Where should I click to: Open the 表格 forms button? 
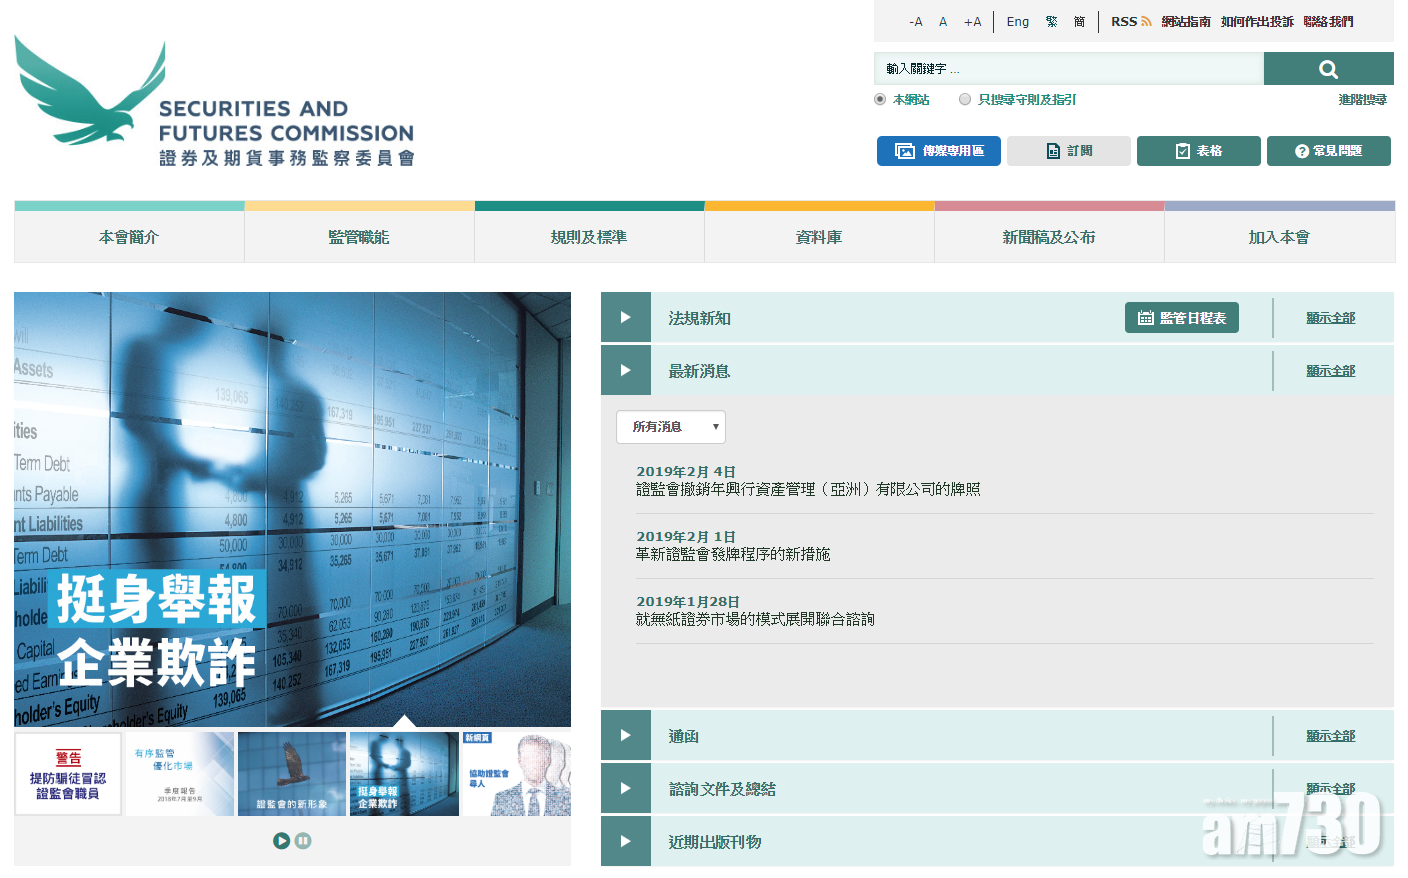coord(1198,151)
